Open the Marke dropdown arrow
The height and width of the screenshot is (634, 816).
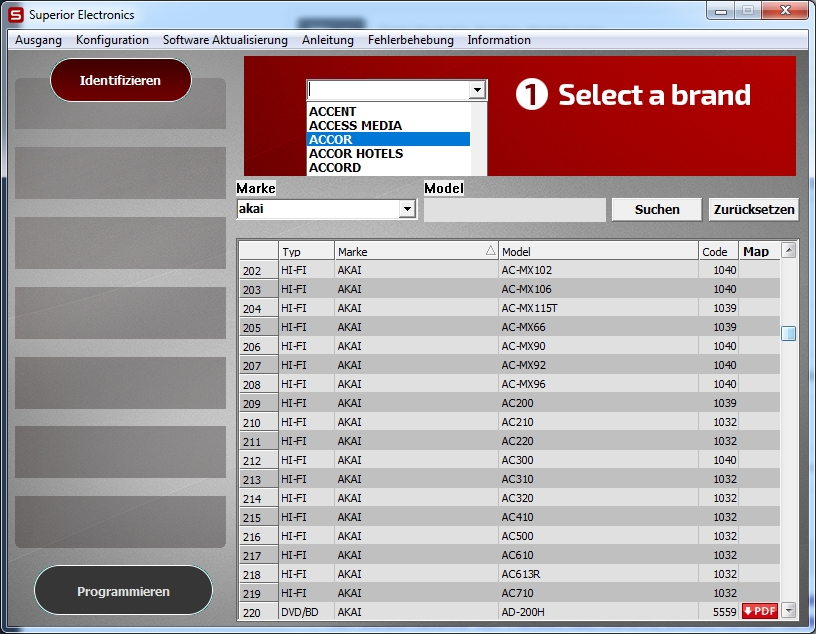pyautogui.click(x=407, y=209)
